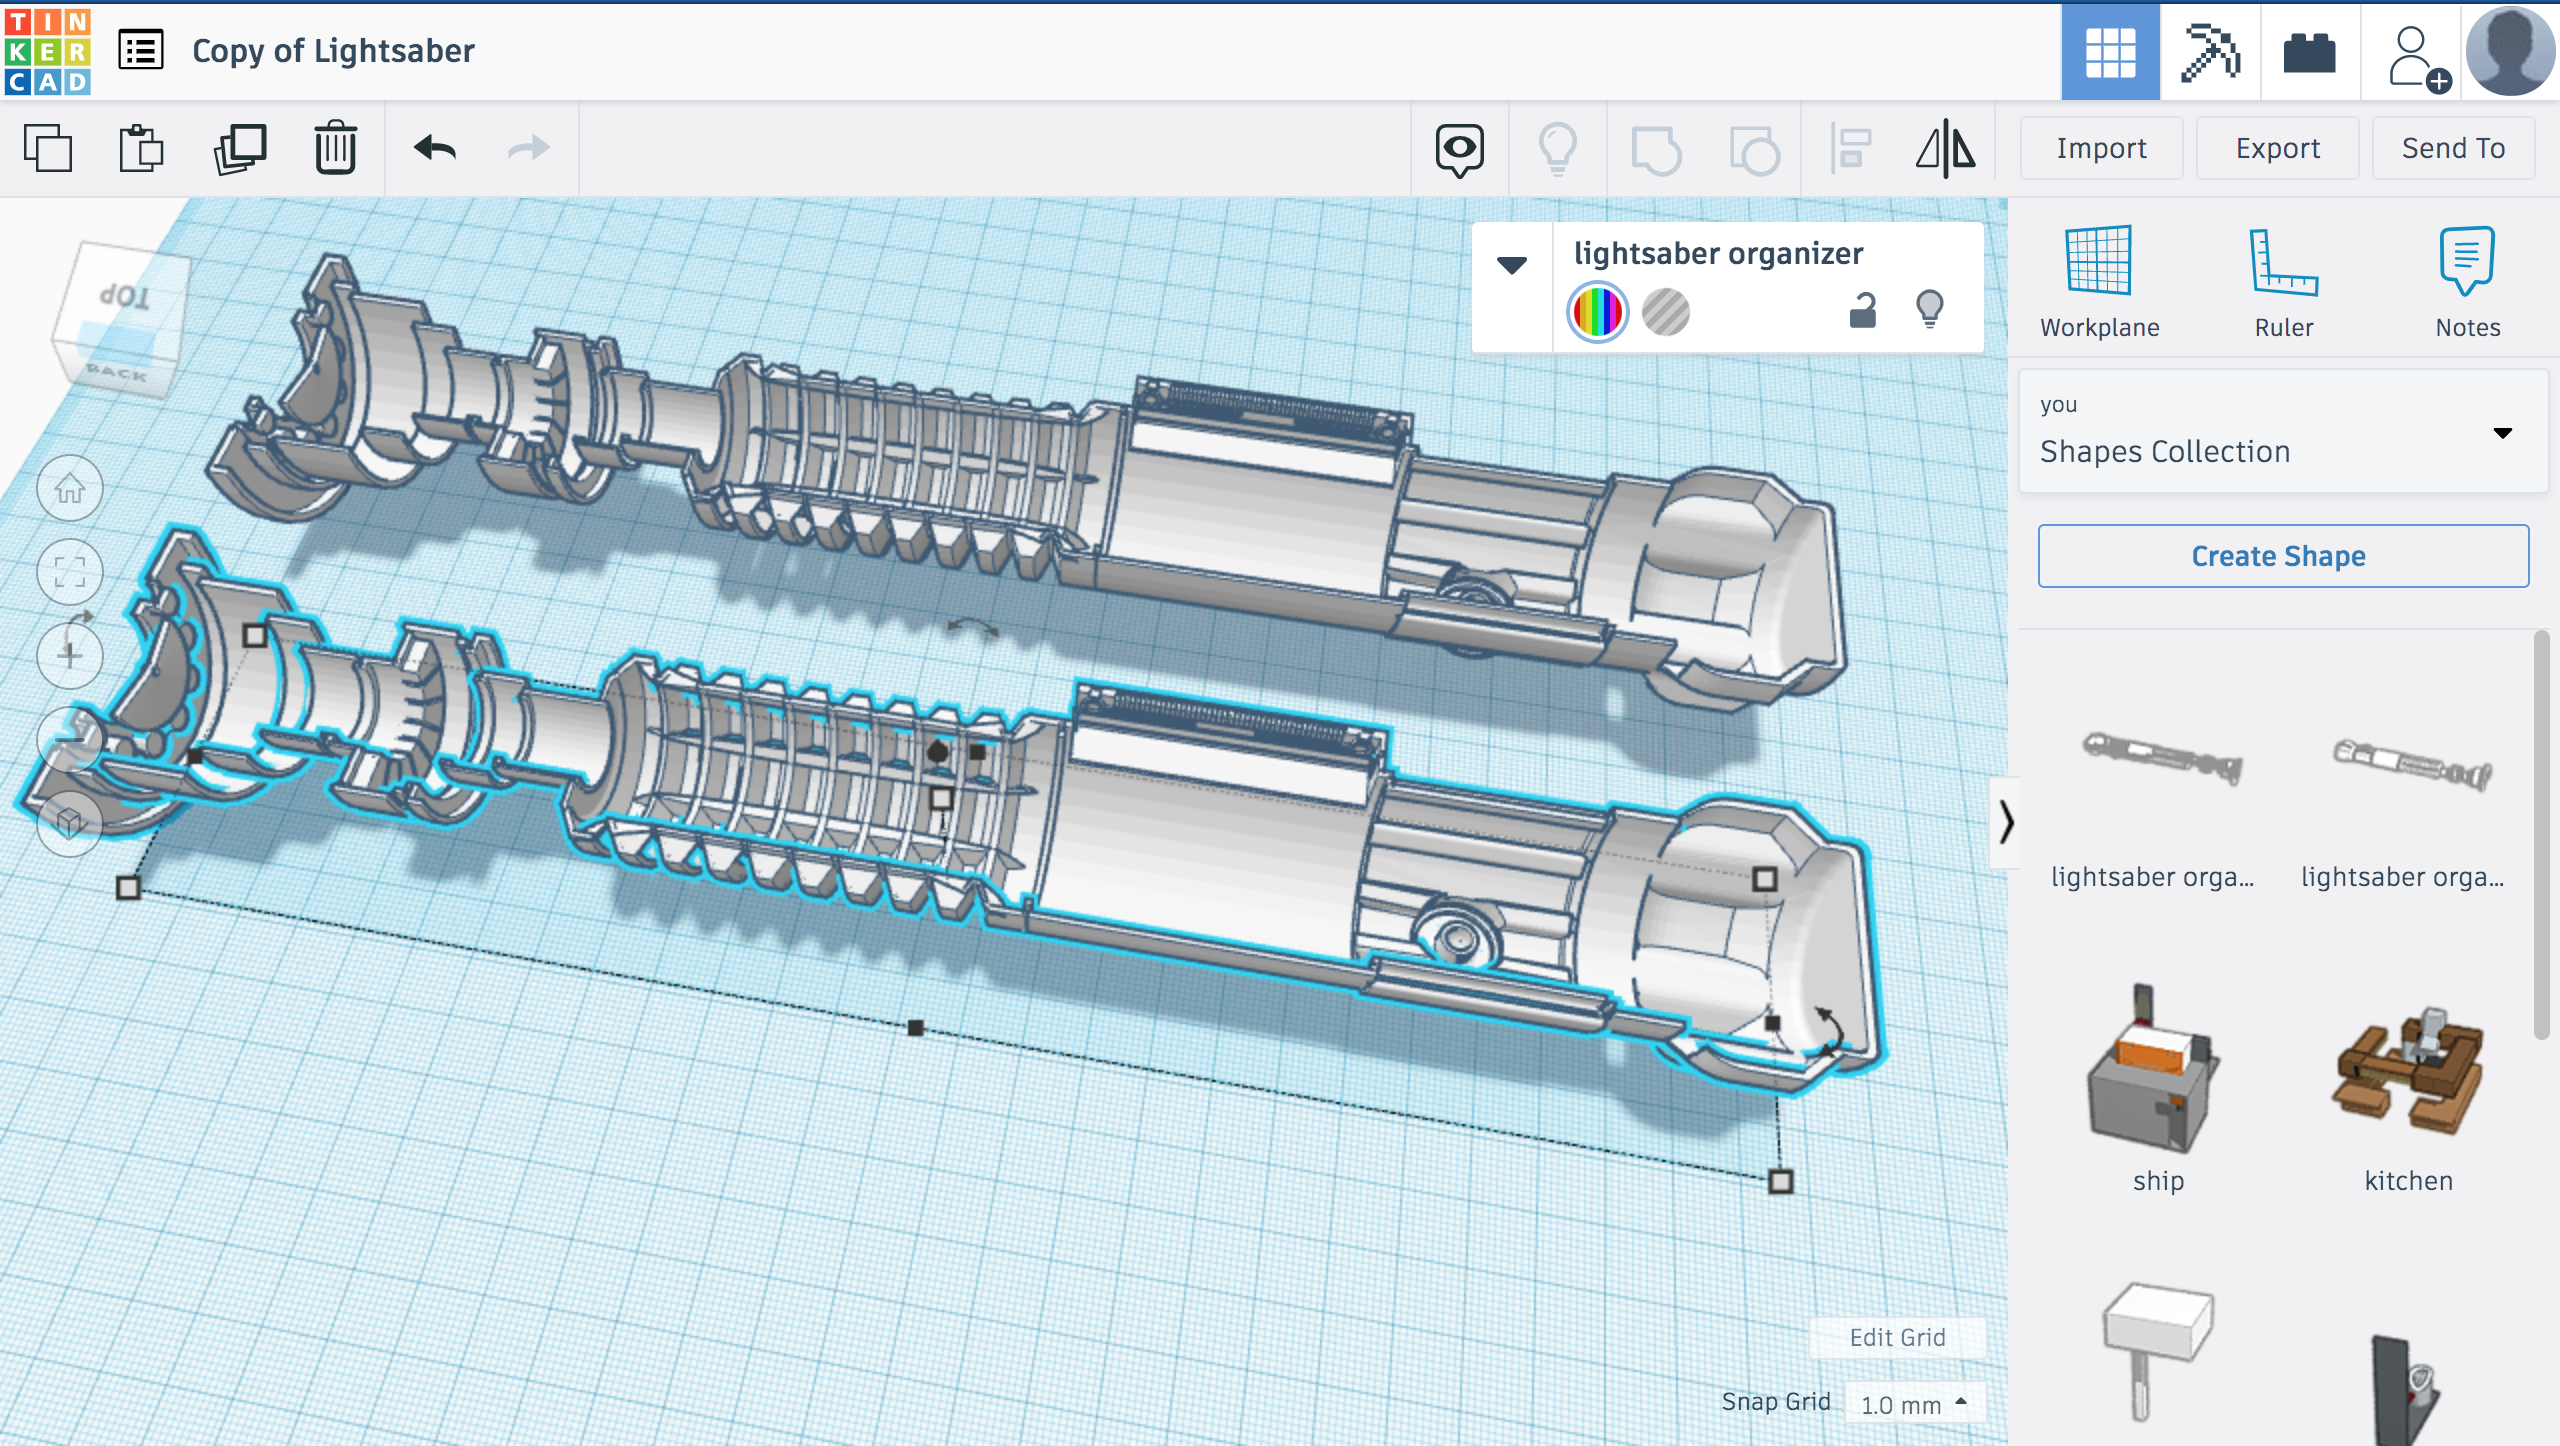
Task: Toggle notes visibility eye icon
Action: pyautogui.click(x=1459, y=150)
